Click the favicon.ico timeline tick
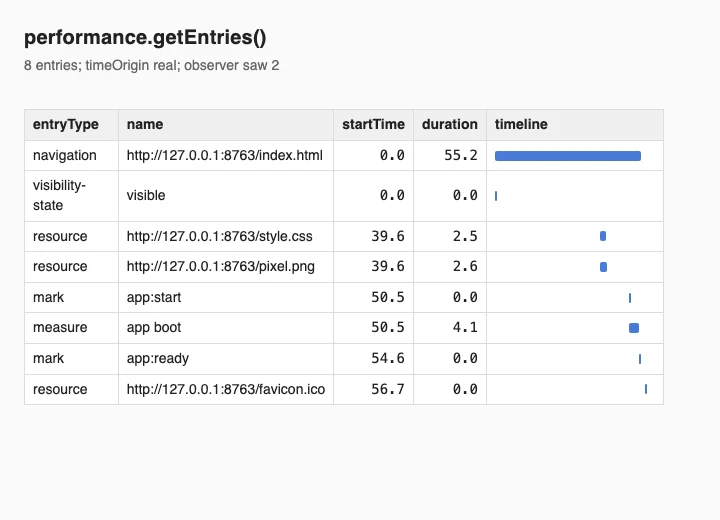This screenshot has width=720, height=520. click(646, 389)
